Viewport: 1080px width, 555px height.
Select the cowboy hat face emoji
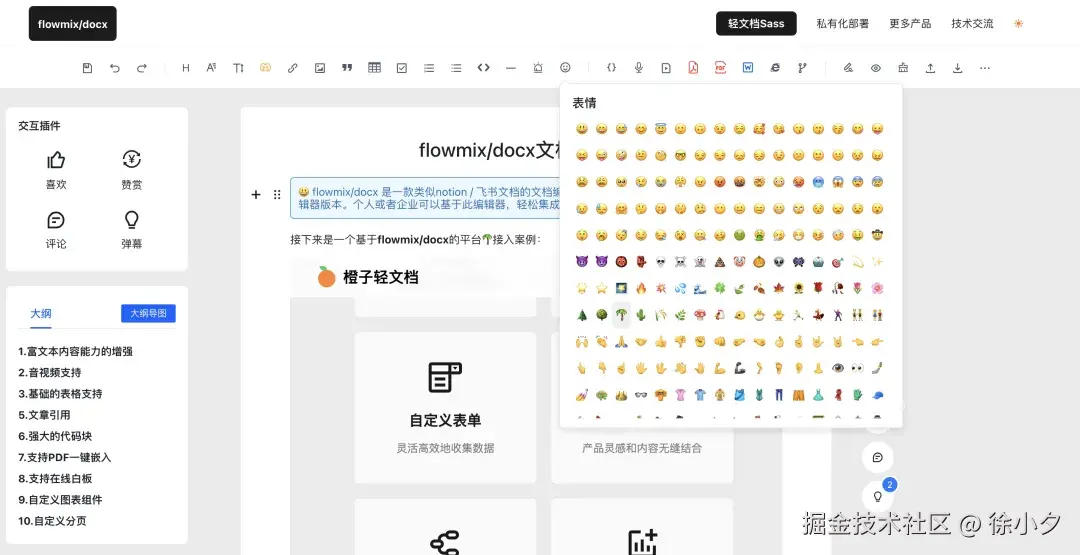(878, 235)
